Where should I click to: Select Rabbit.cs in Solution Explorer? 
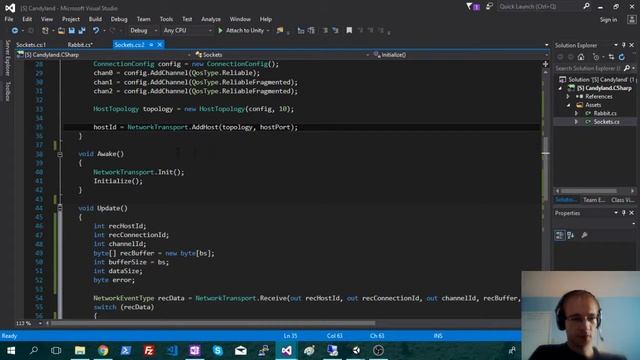pos(605,113)
